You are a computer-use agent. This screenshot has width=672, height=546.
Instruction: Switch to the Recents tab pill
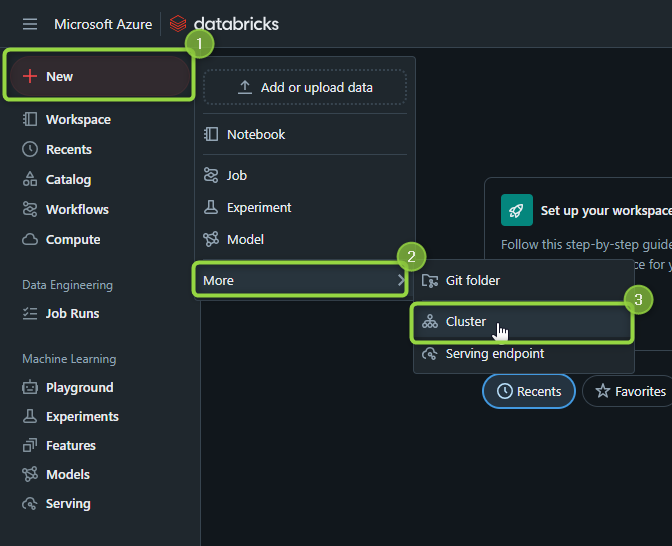click(x=529, y=391)
